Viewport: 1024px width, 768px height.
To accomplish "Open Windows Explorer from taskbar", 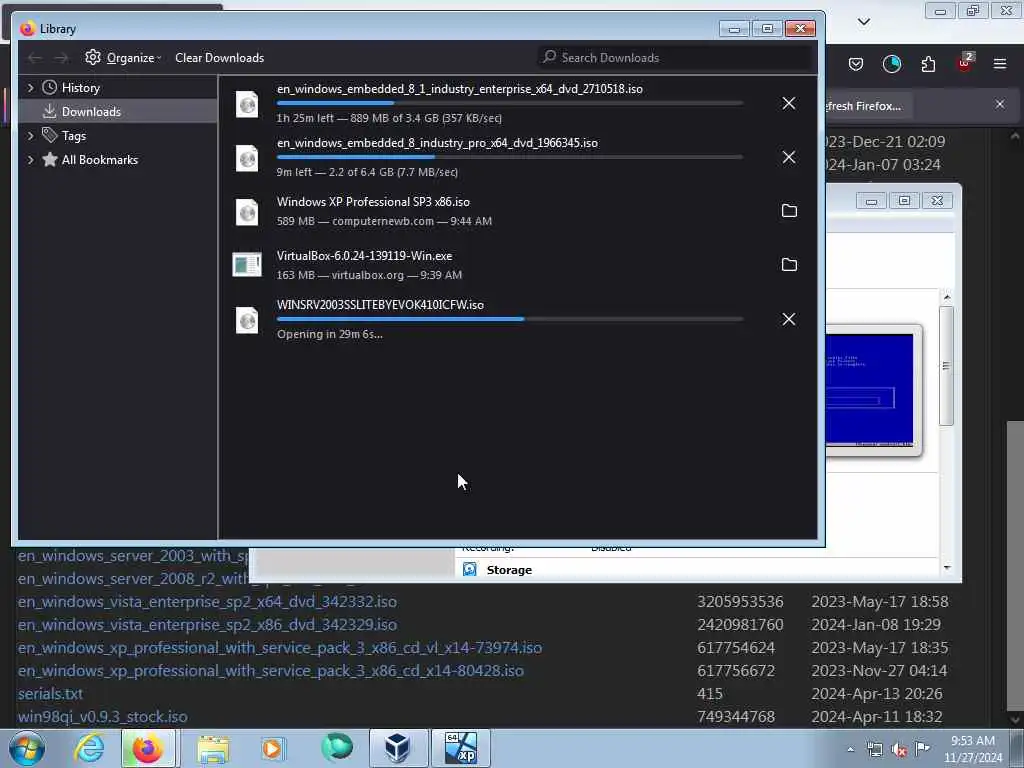I will point(213,748).
